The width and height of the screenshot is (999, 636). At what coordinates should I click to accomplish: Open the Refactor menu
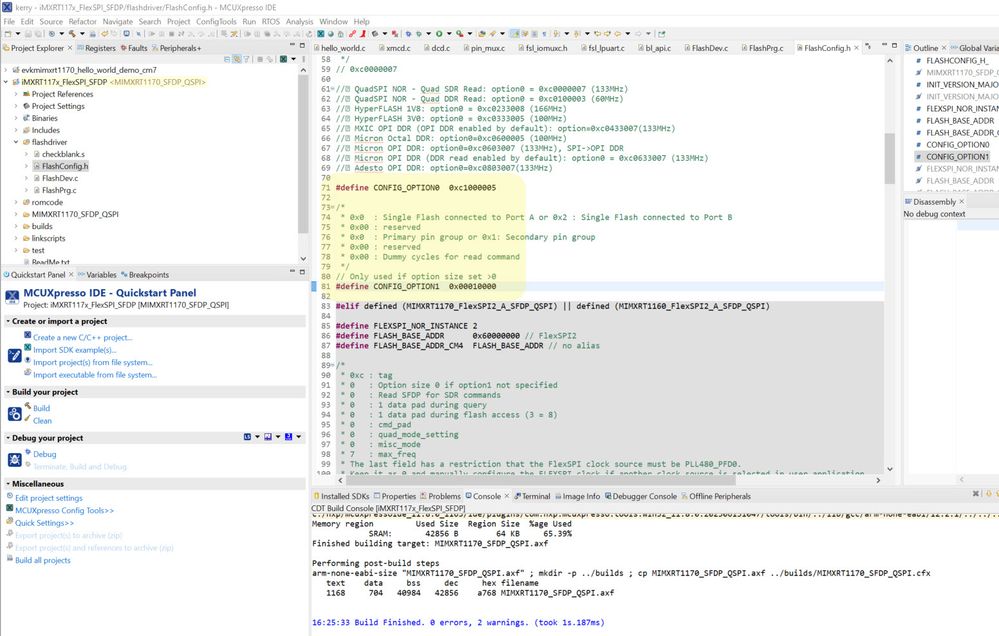(x=82, y=21)
